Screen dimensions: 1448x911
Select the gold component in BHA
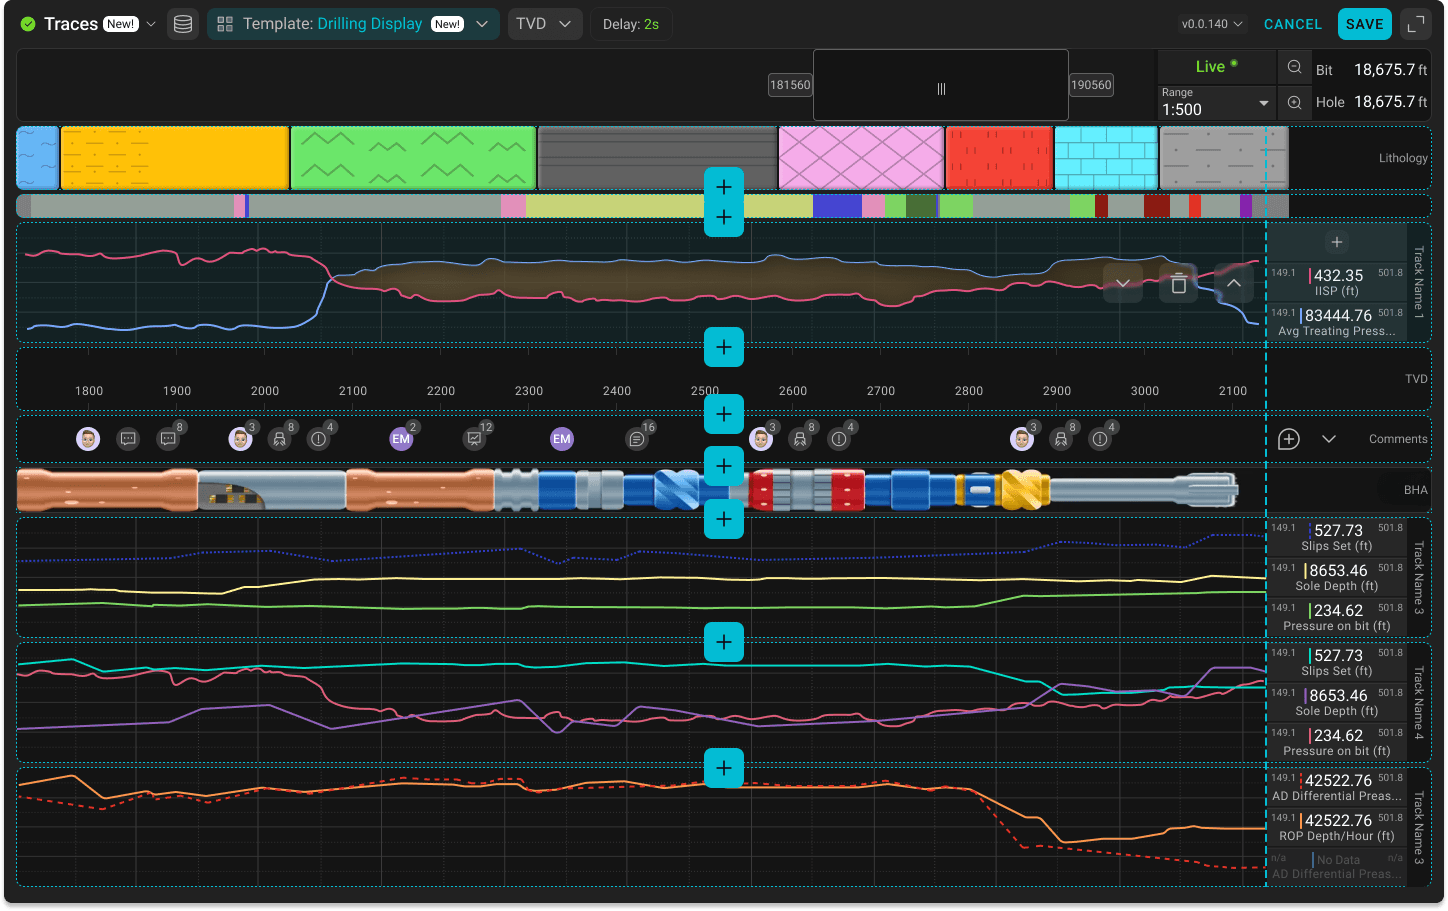click(1025, 490)
